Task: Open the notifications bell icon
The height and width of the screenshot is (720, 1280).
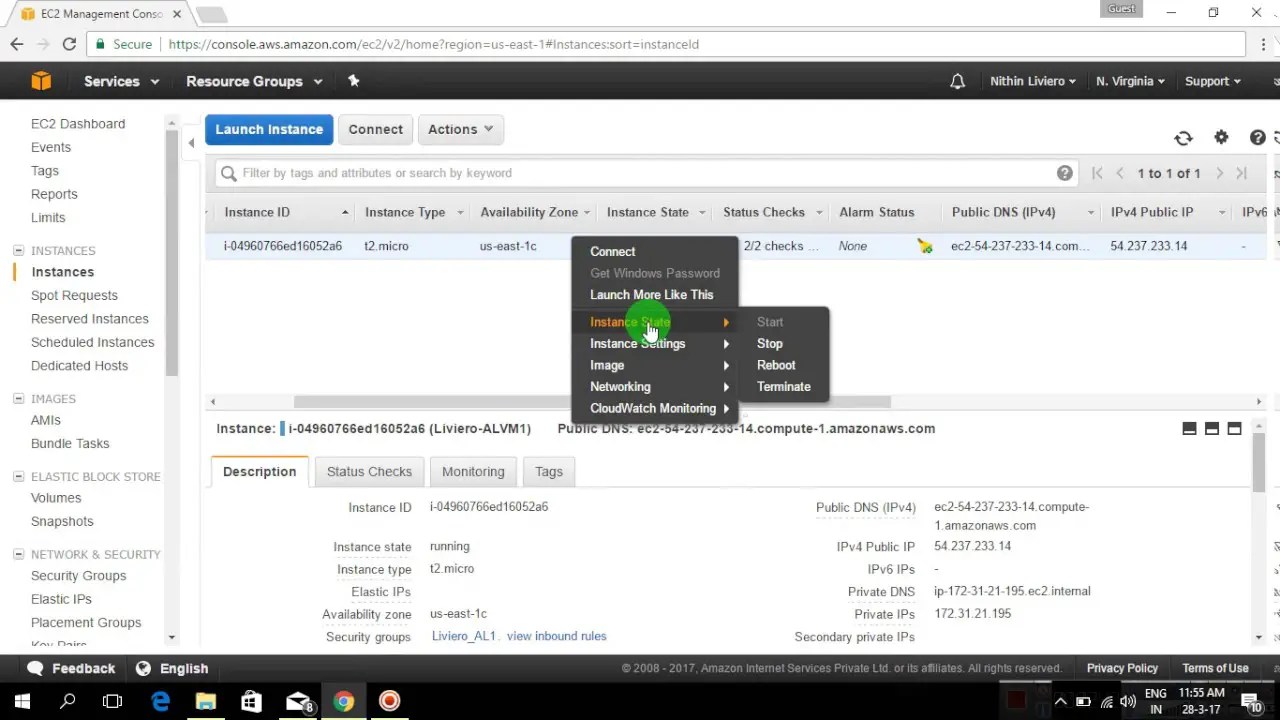Action: coord(957,81)
